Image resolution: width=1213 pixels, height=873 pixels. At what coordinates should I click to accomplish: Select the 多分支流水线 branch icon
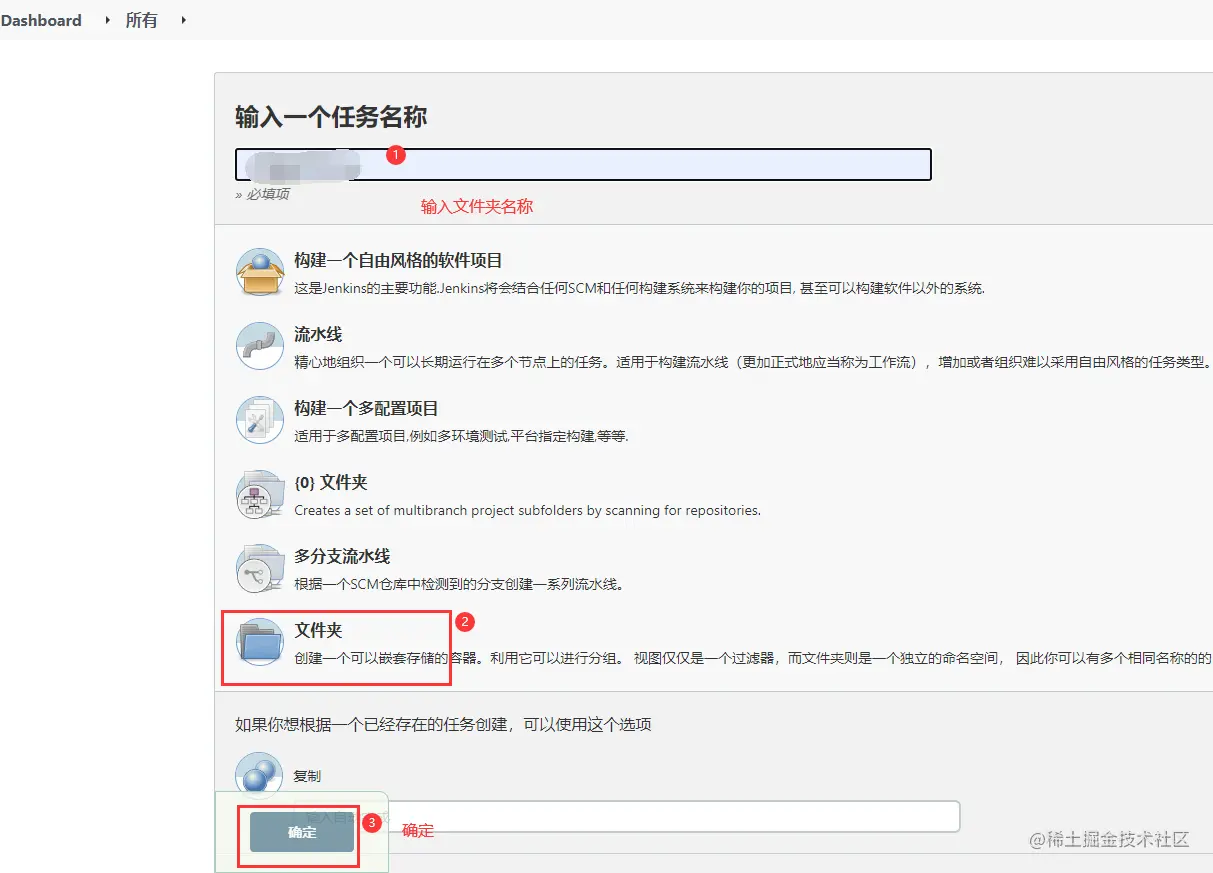pos(259,568)
